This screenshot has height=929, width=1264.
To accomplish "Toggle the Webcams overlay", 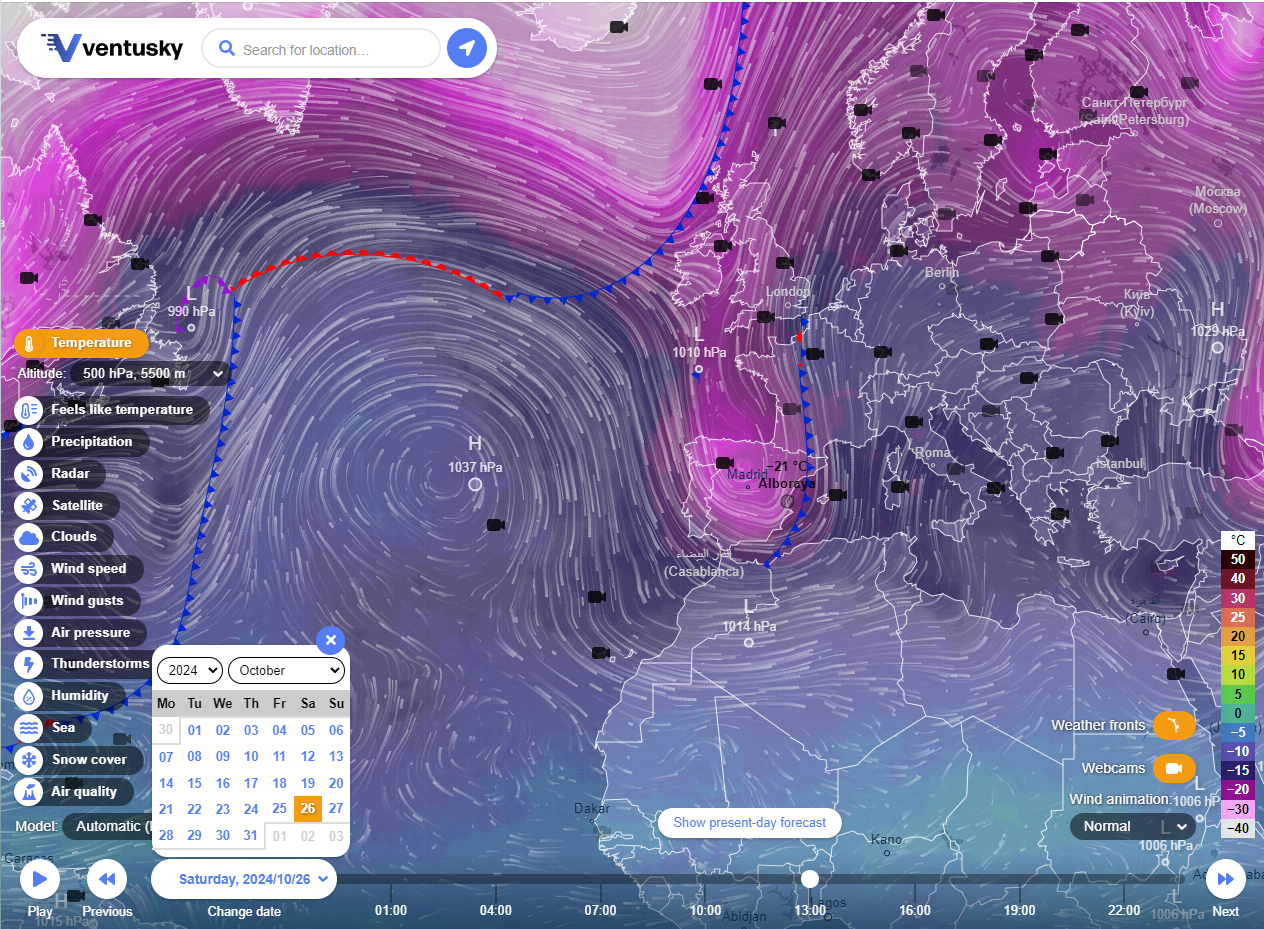I will point(1174,768).
